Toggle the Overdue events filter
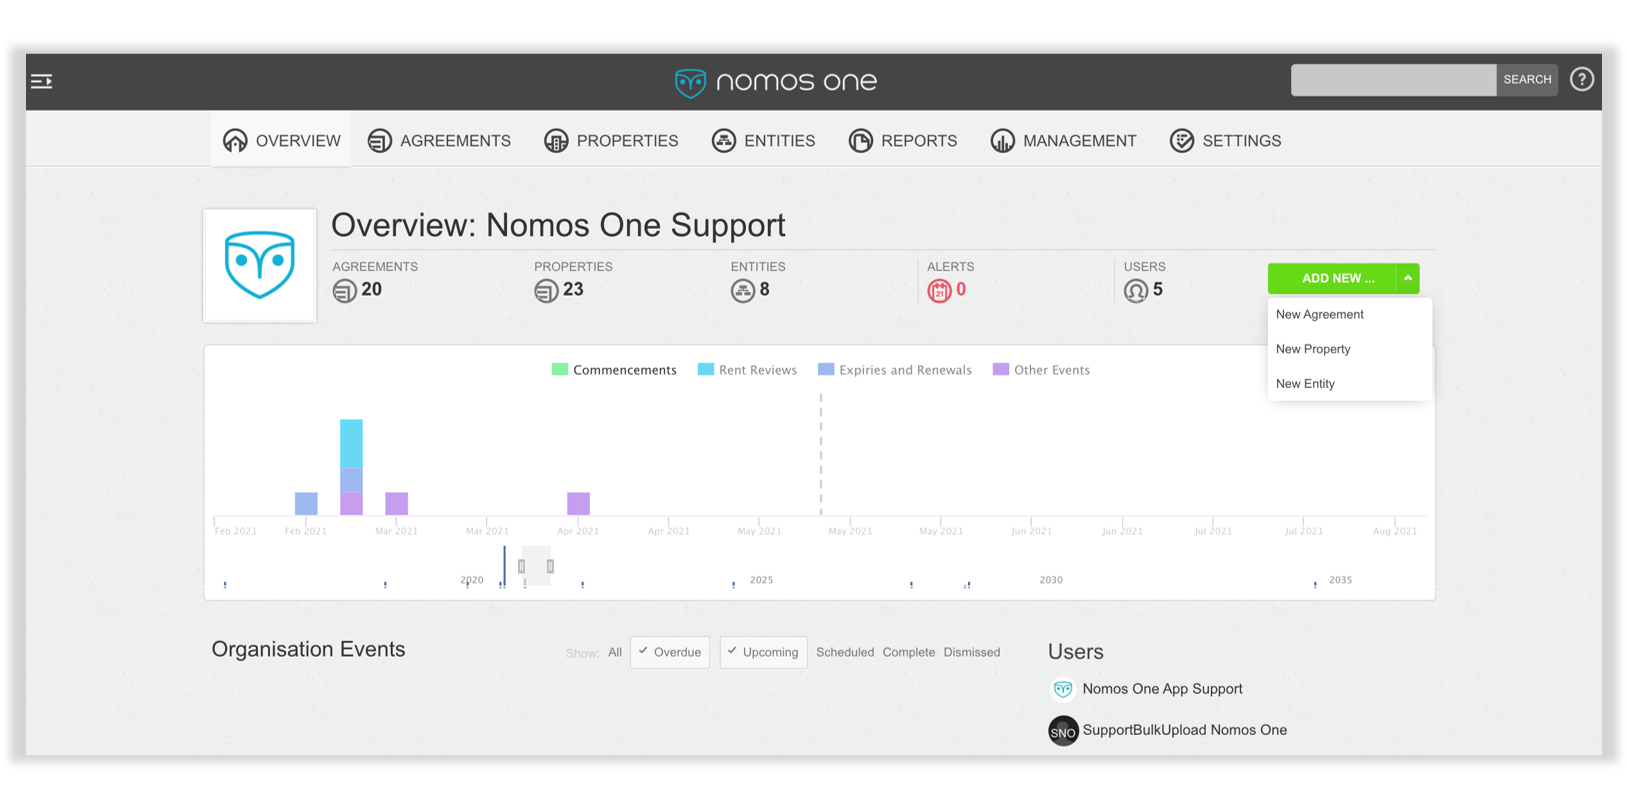 point(670,652)
